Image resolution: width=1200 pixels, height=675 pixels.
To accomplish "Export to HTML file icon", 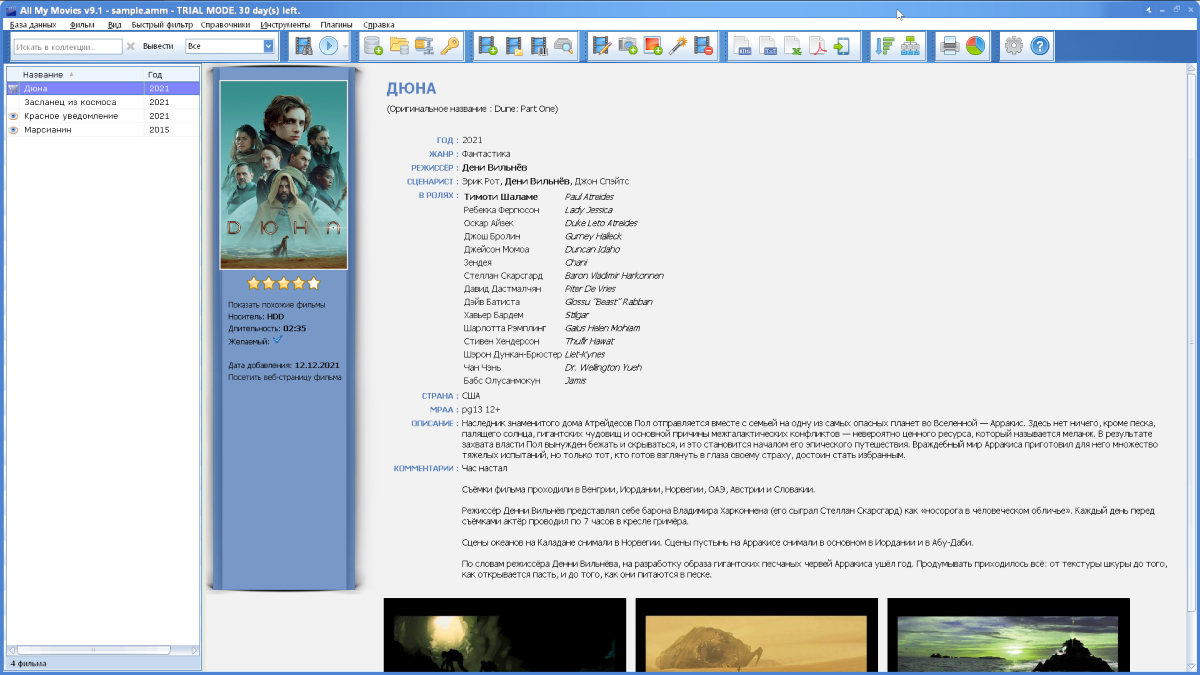I will (743, 46).
